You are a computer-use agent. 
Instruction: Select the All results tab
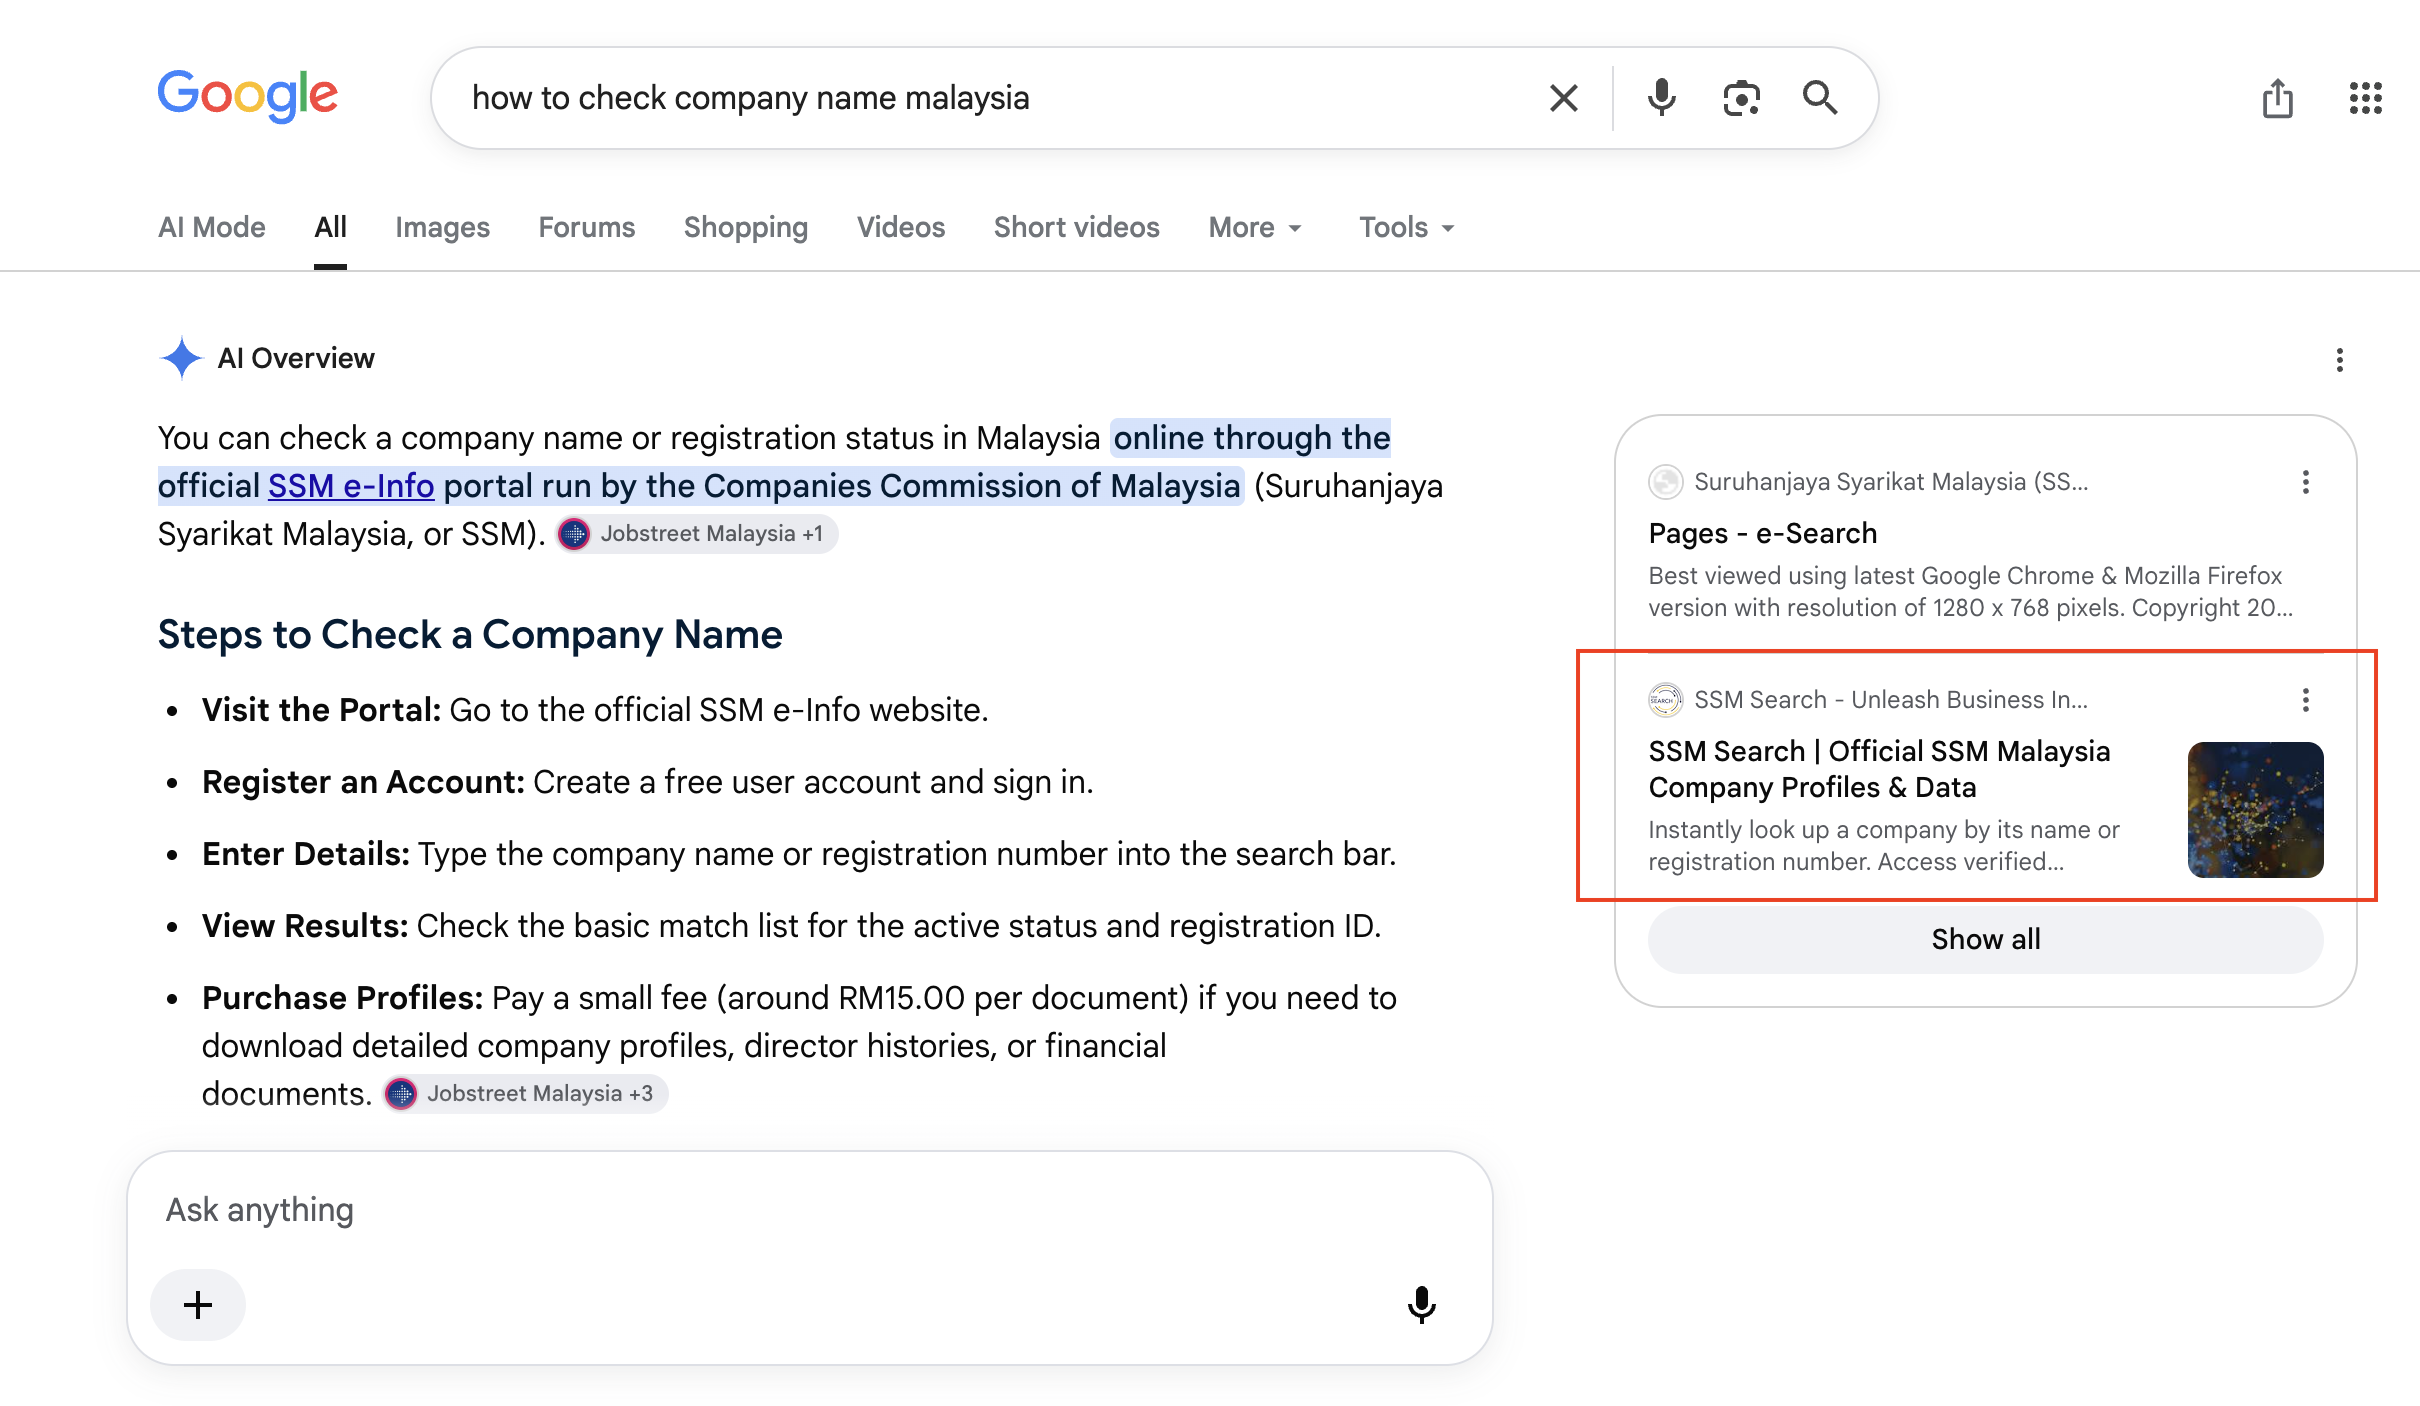(330, 227)
